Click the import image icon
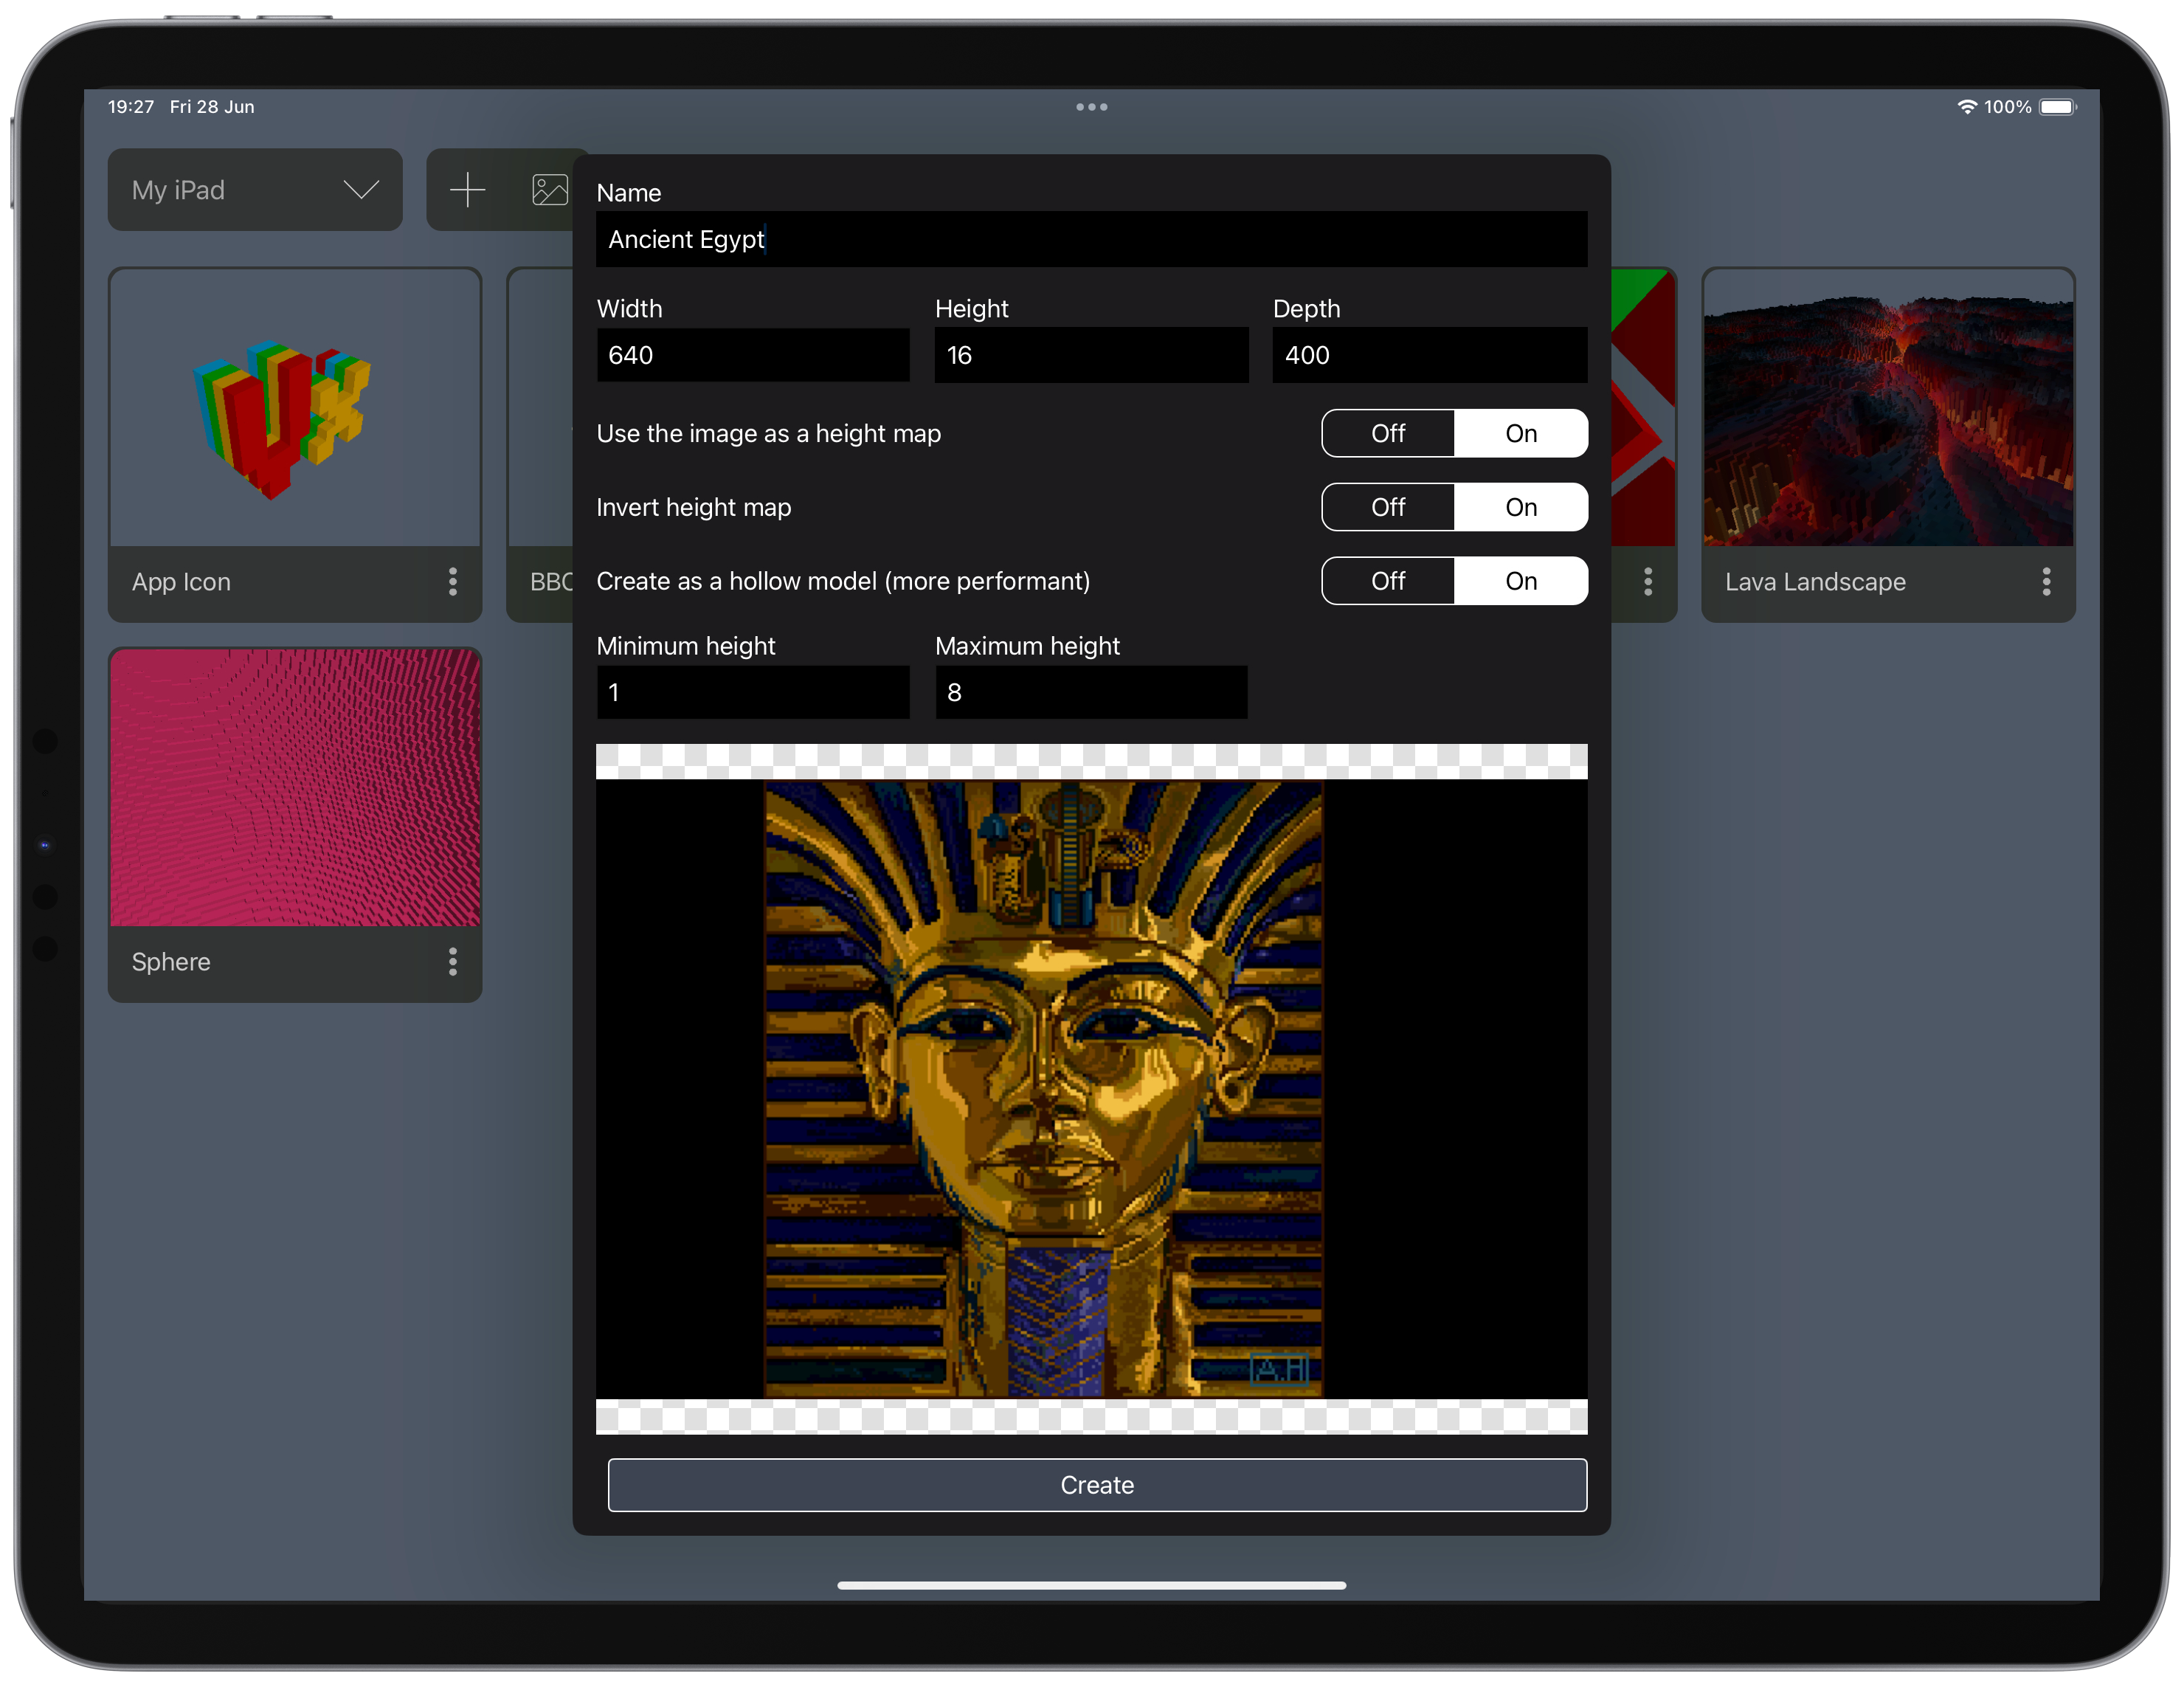Image resolution: width=2184 pixels, height=1690 pixels. point(551,190)
